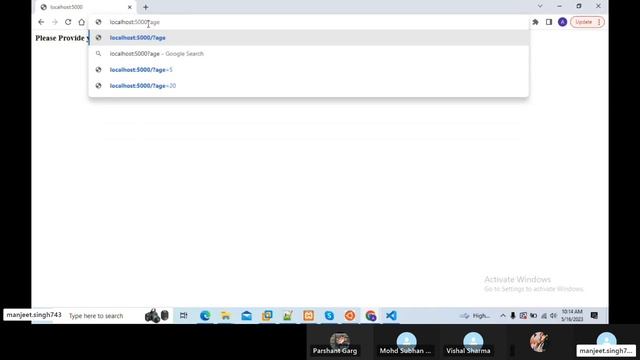The image size is (640, 360).
Task: Reload the localhost page
Action: tap(68, 22)
